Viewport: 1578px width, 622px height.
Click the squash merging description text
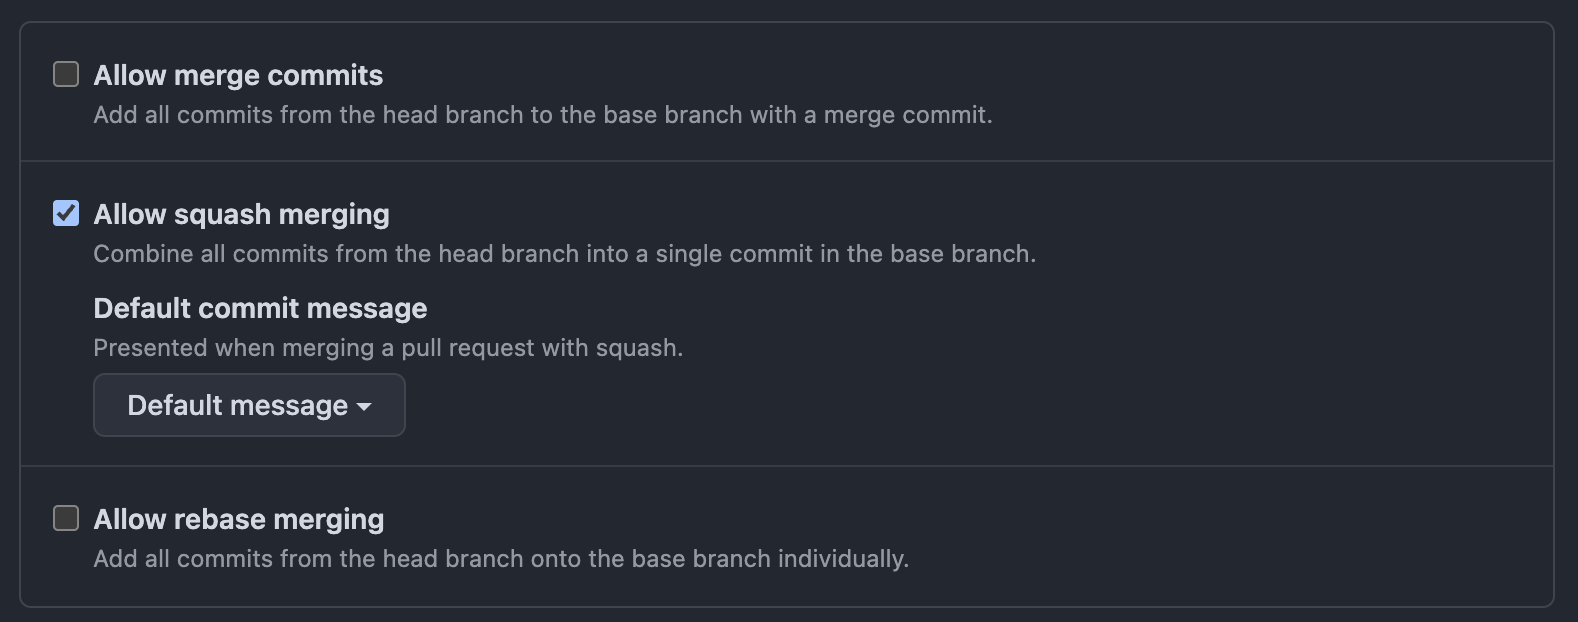coord(565,253)
